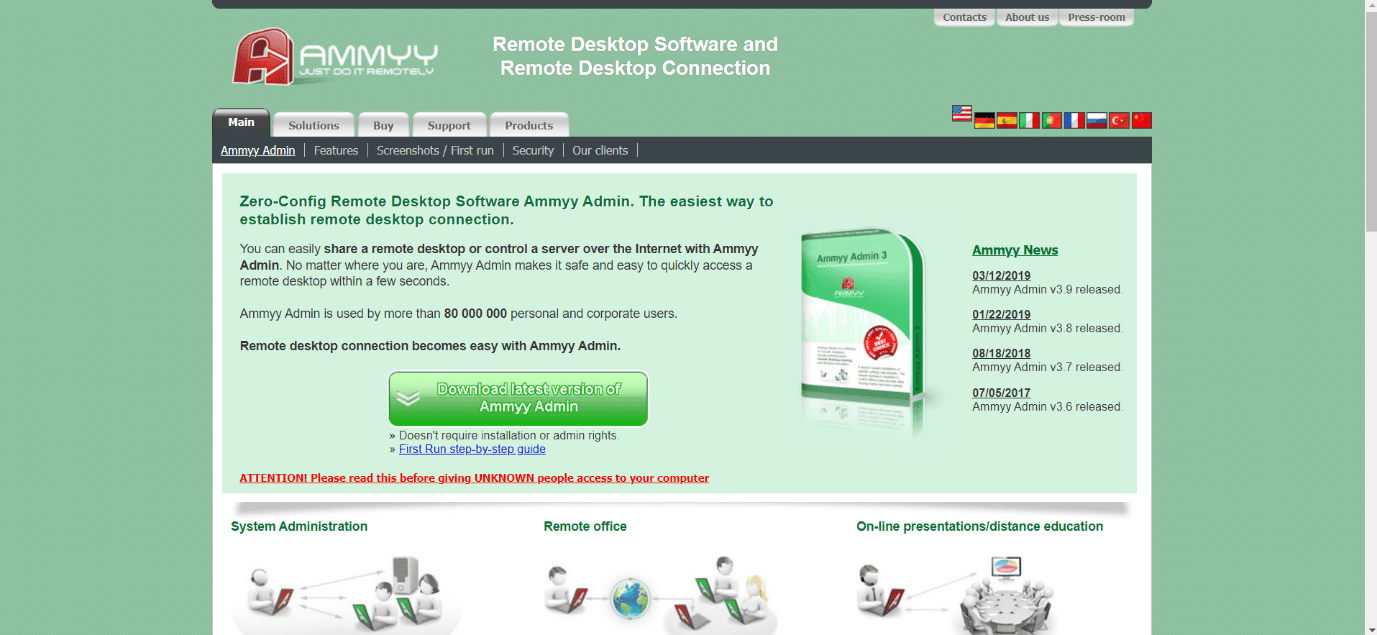Viewport: 1377px width, 635px height.
Task: Open the 07/05/2017 news entry
Action: (x=1001, y=393)
